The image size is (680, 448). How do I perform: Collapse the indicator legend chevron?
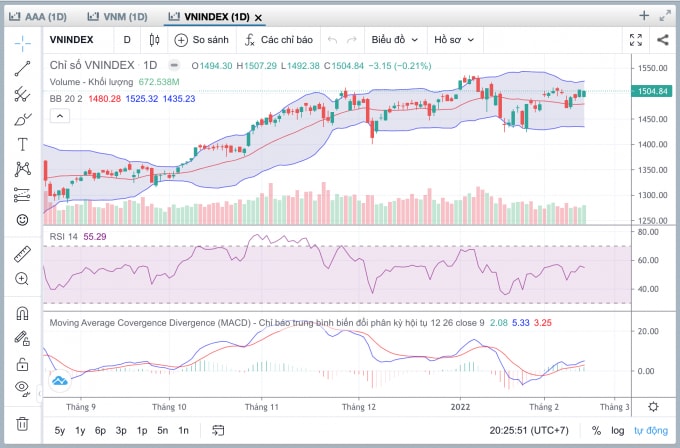point(60,116)
